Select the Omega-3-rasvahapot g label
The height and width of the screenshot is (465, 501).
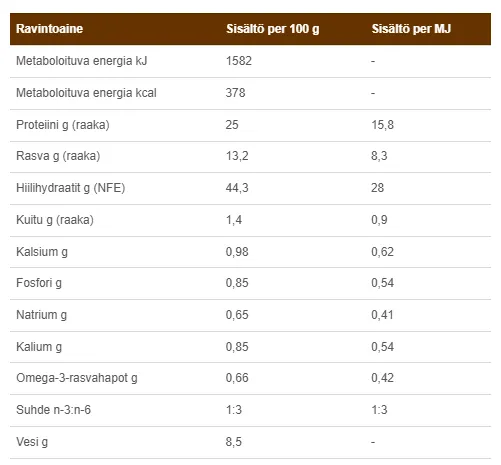[77, 378]
